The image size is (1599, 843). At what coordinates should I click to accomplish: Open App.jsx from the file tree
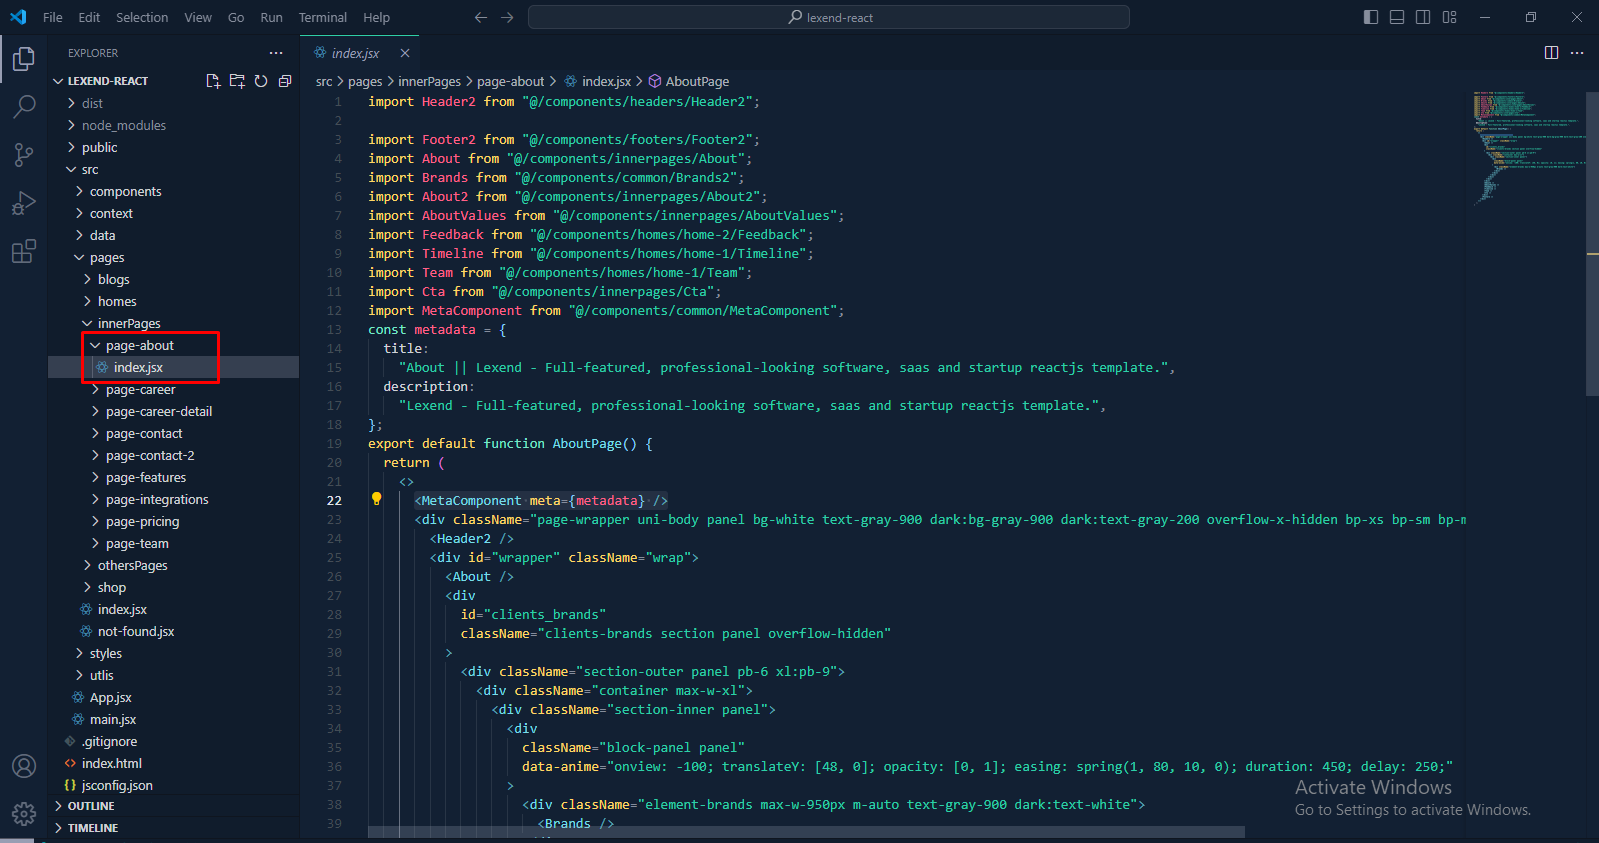pos(110,697)
